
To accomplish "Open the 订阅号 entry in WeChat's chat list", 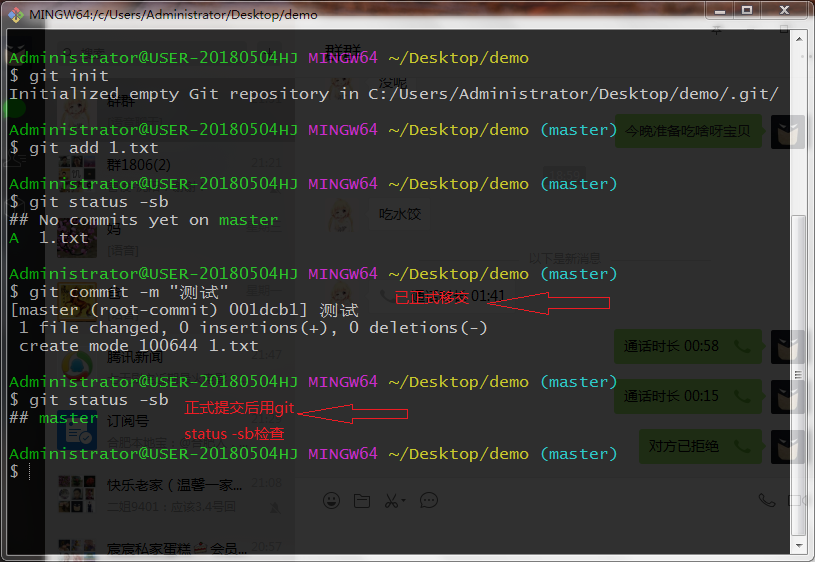I will 172,429.
